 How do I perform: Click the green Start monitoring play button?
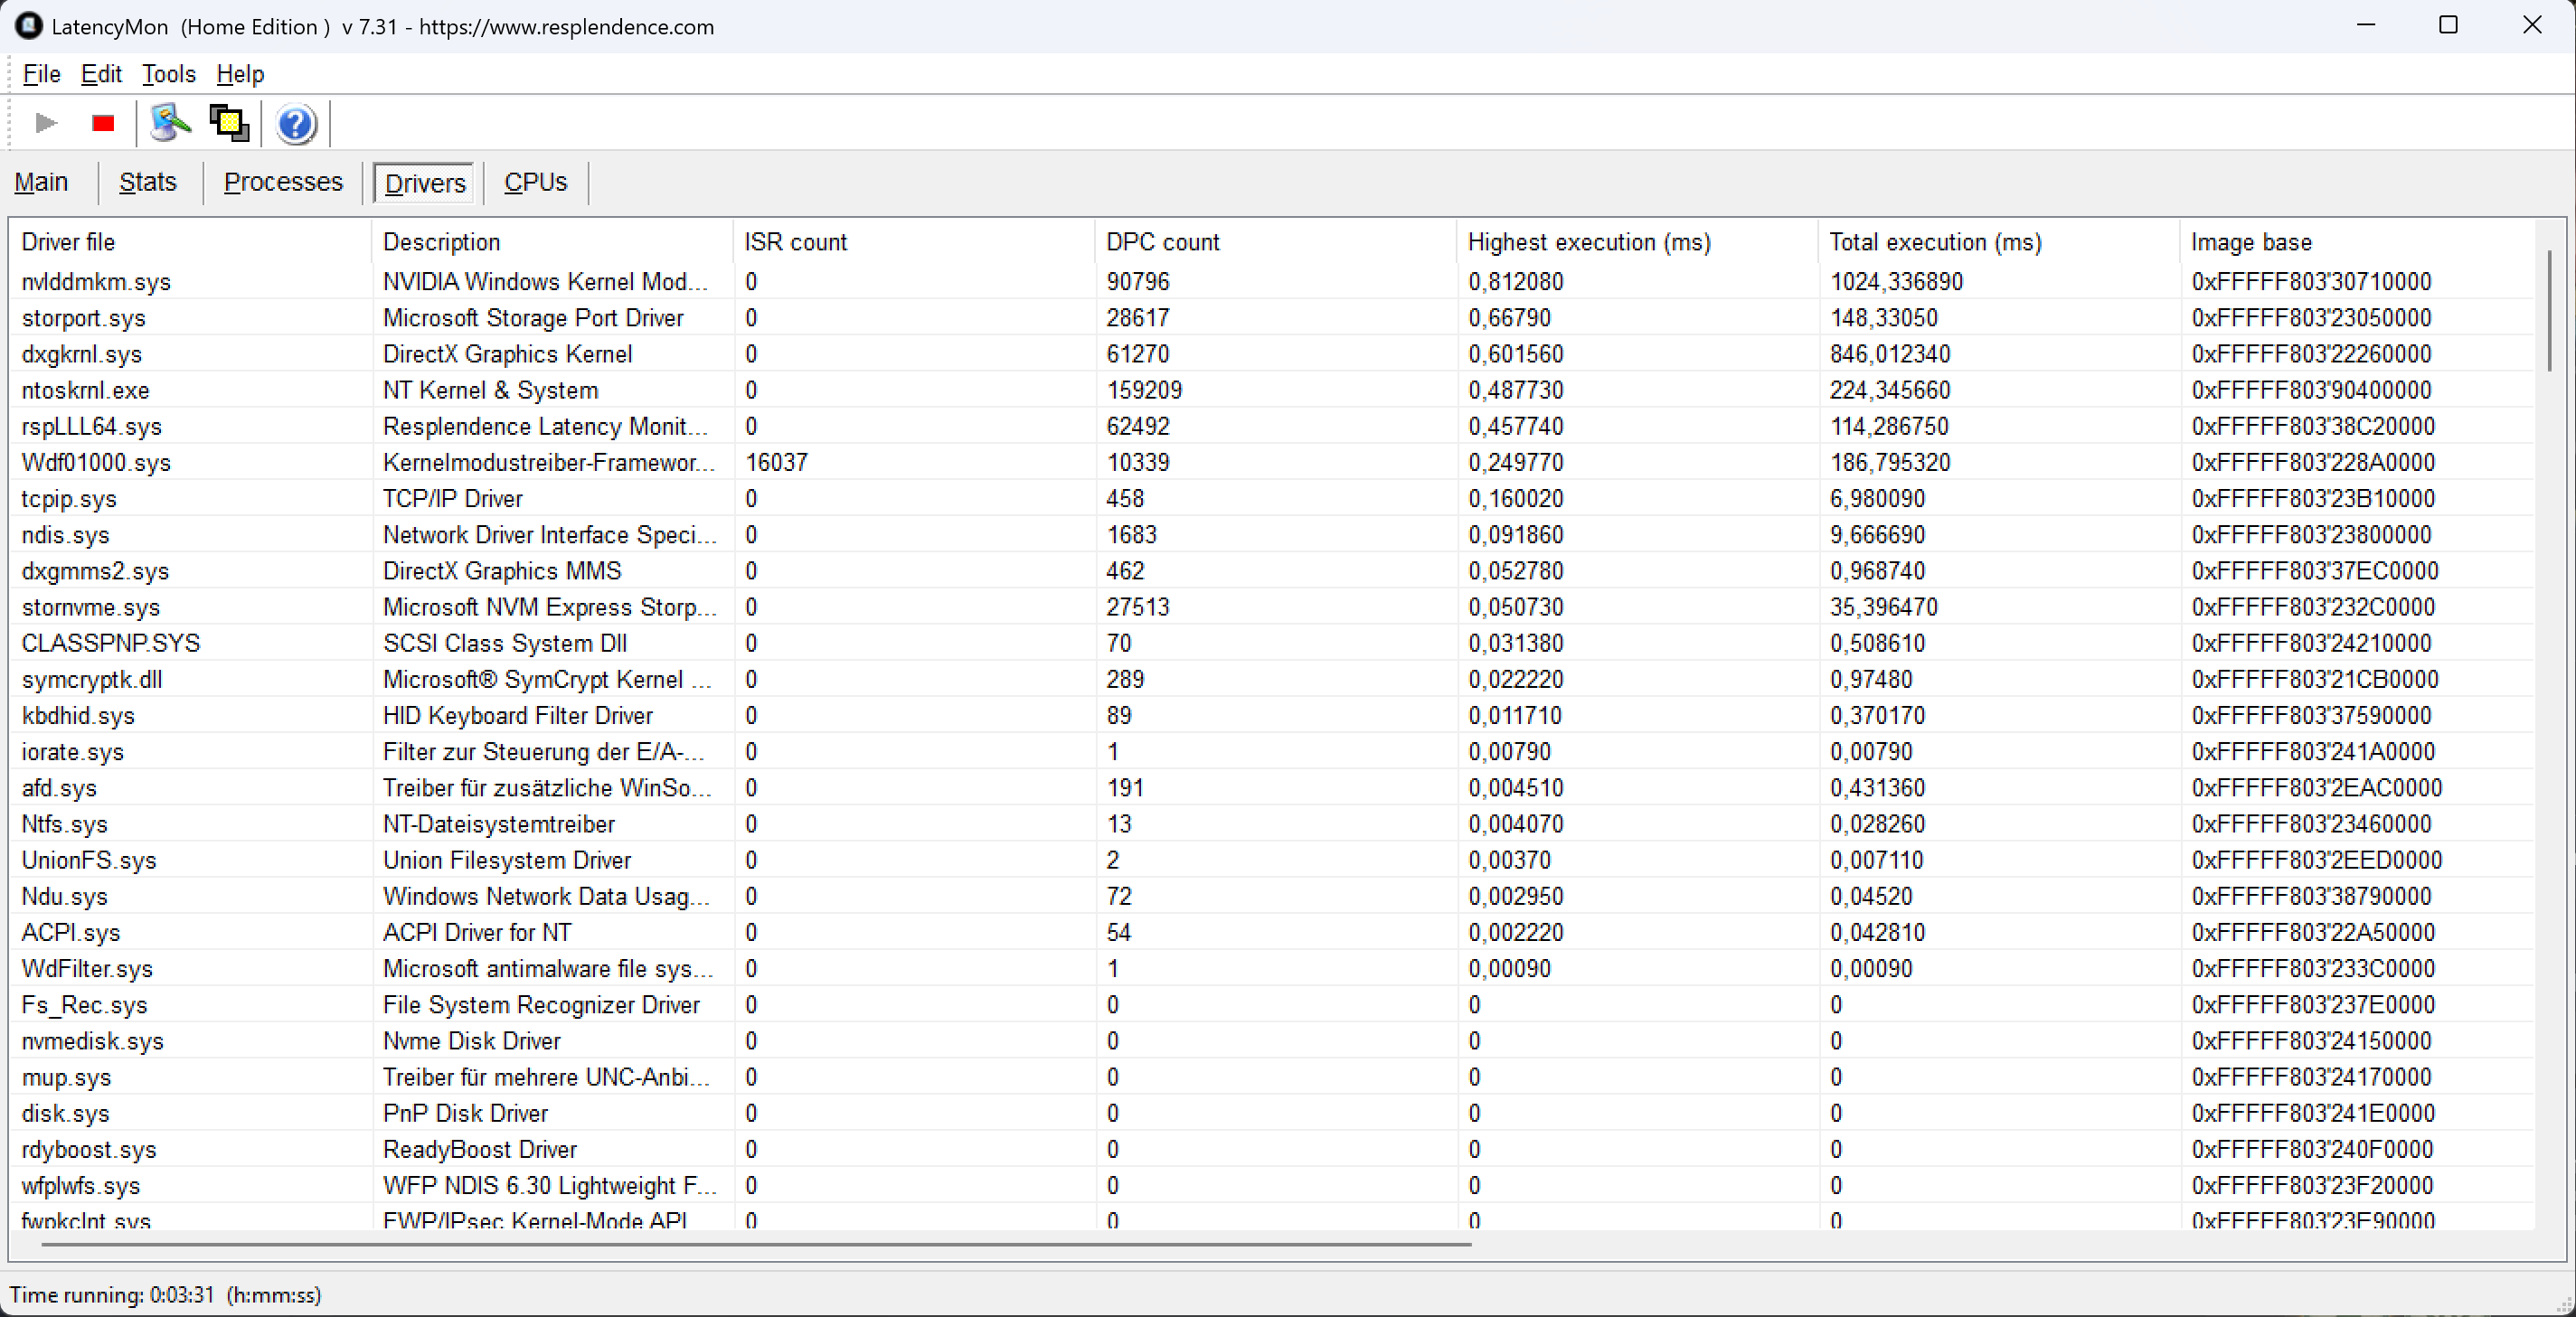(45, 123)
